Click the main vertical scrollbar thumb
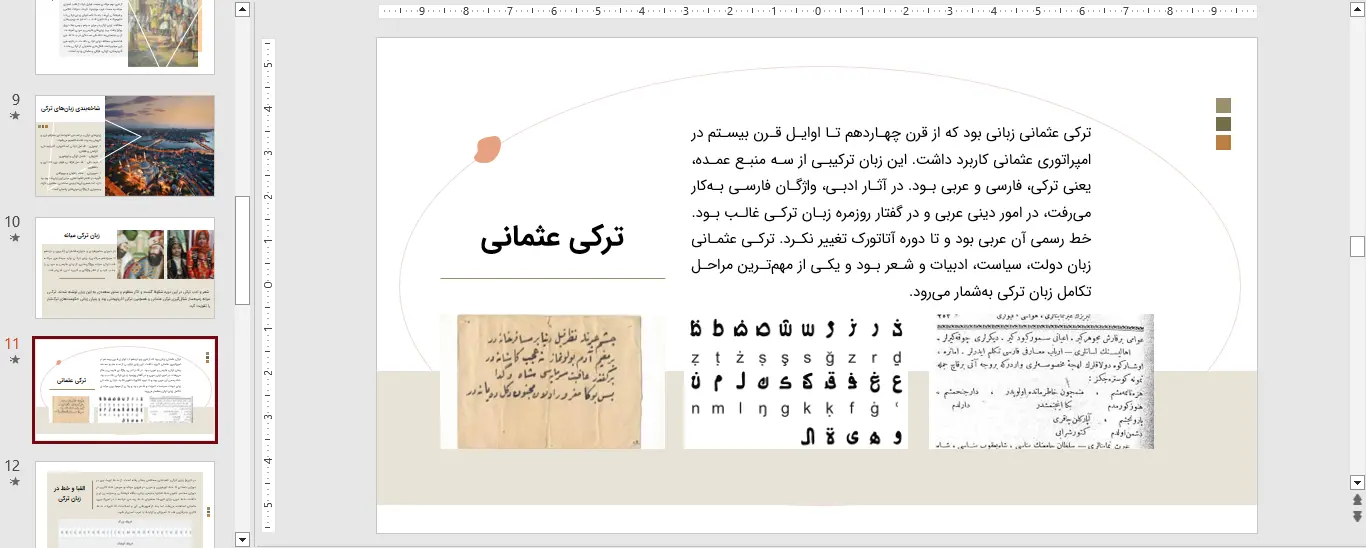 (1357, 246)
